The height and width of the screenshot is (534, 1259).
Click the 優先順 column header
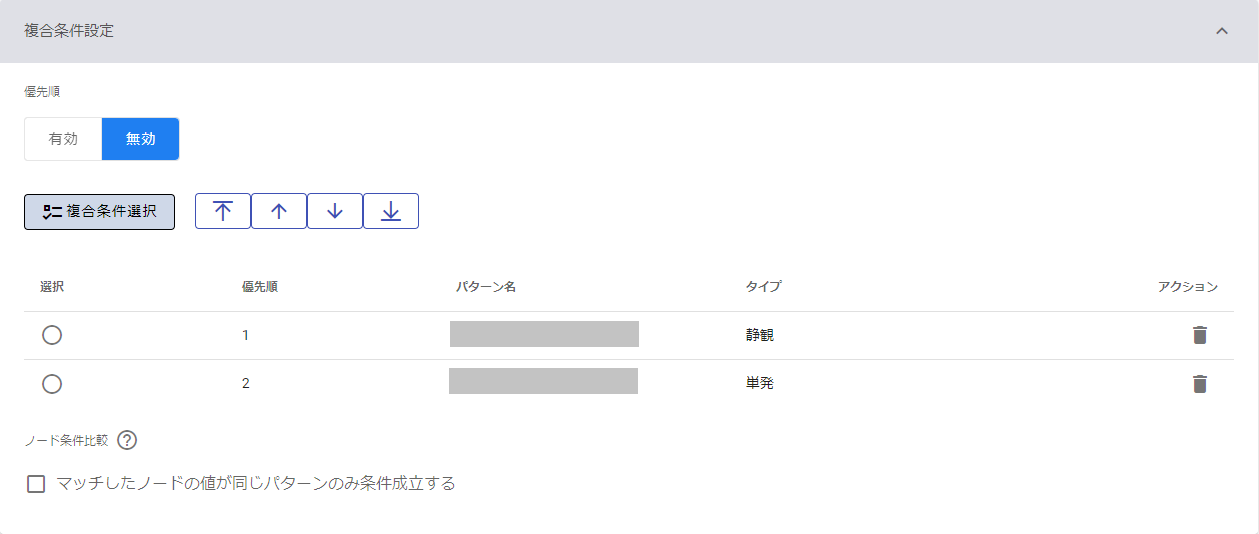(x=260, y=287)
